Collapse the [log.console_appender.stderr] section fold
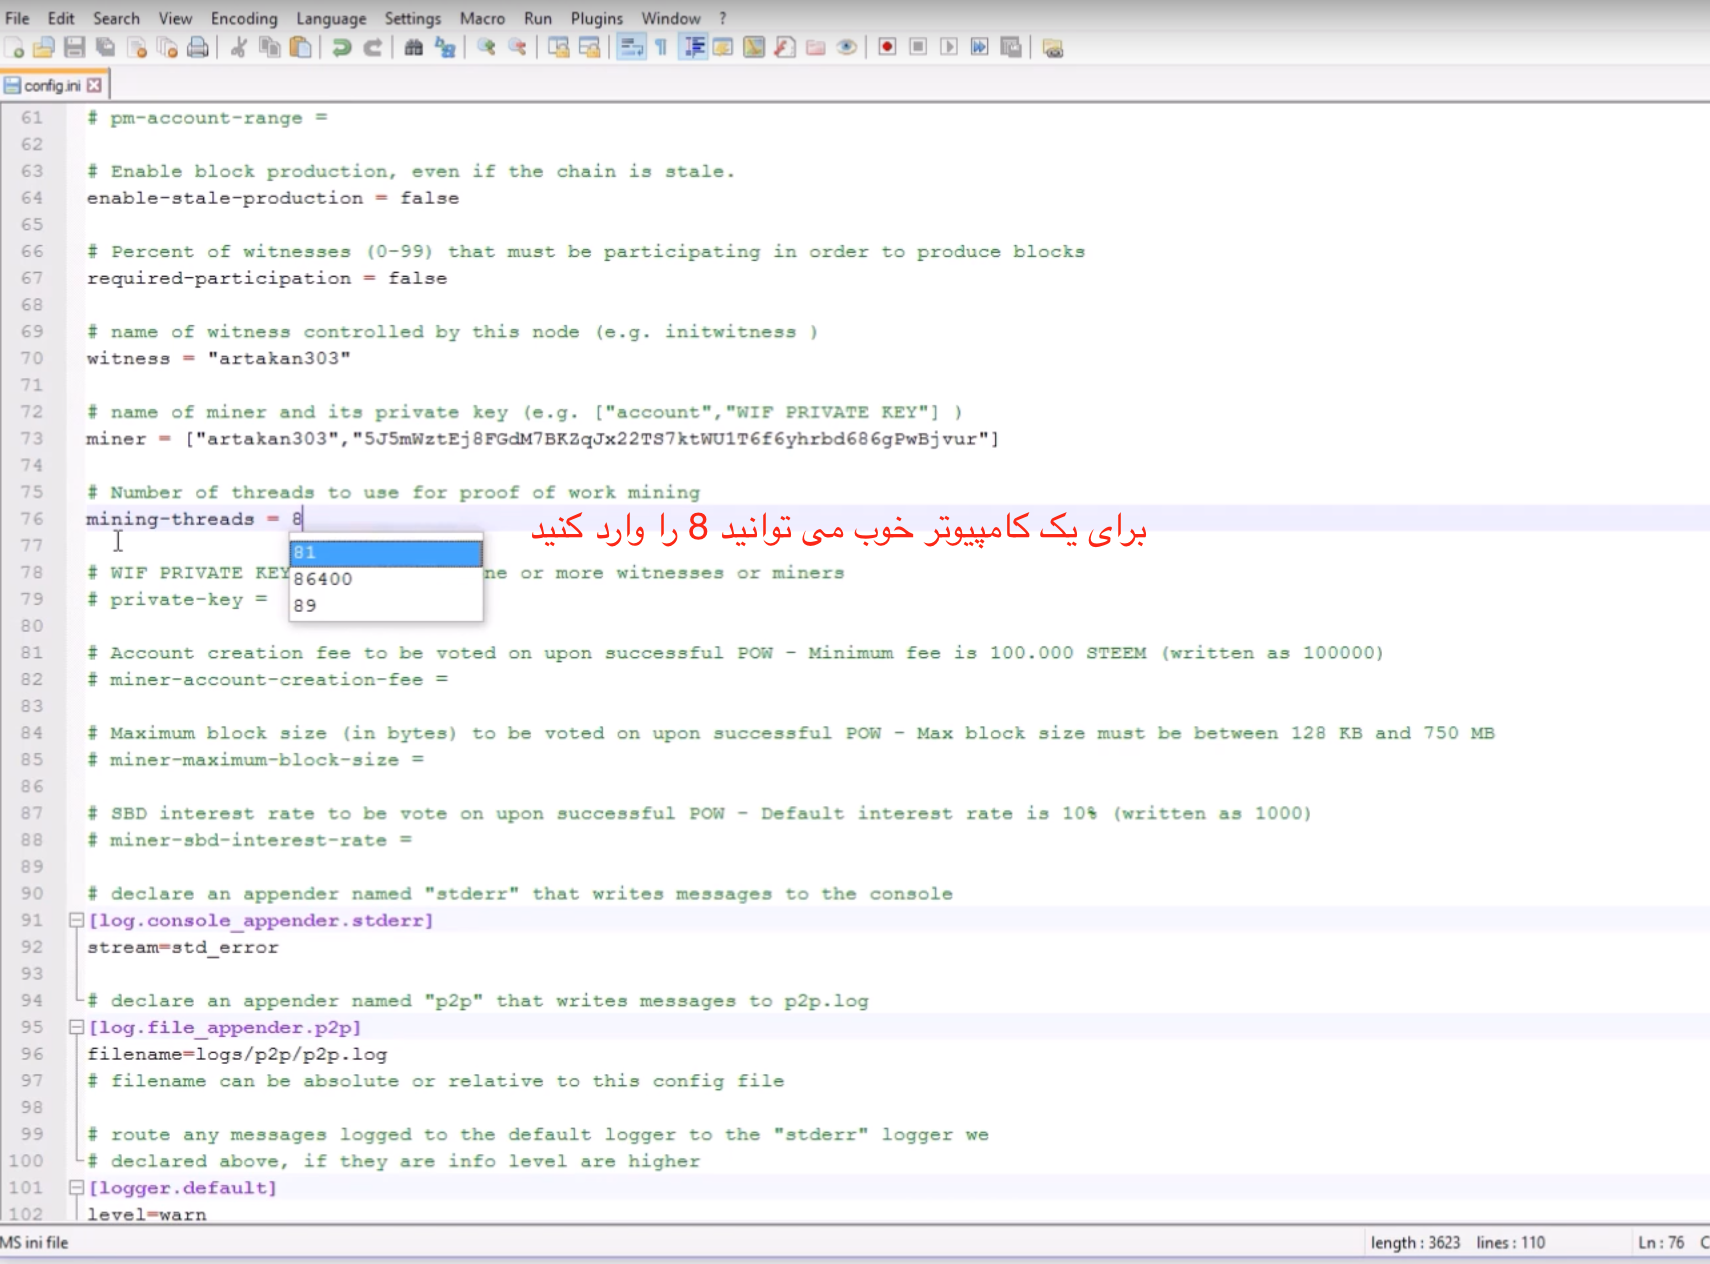 [x=76, y=920]
